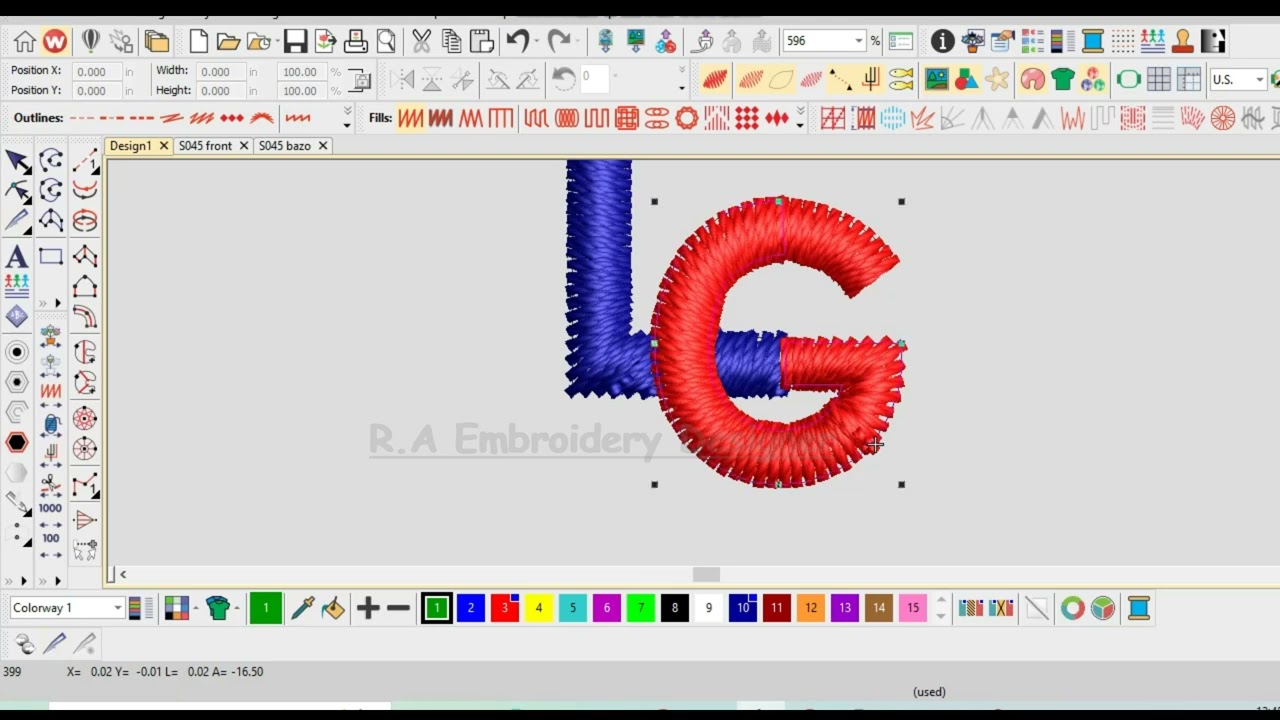The width and height of the screenshot is (1280, 720).
Task: Select the Lettering tool with the letter A
Action: (17, 257)
